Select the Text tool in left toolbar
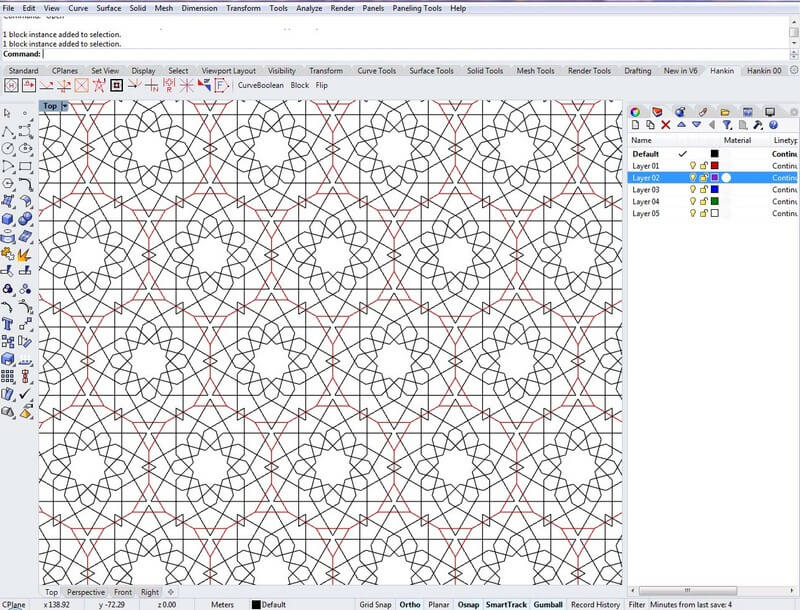The width and height of the screenshot is (800, 610). [8, 324]
